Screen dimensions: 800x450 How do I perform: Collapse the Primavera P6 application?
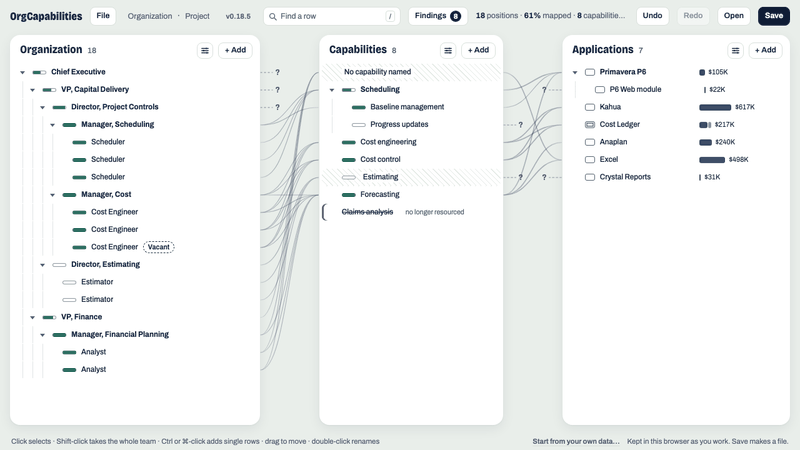tap(575, 72)
